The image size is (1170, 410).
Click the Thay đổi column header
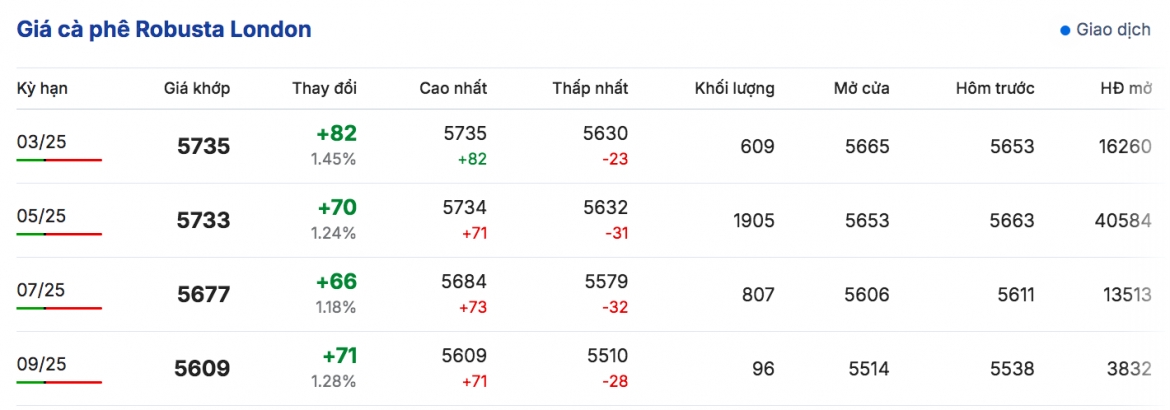pos(325,88)
